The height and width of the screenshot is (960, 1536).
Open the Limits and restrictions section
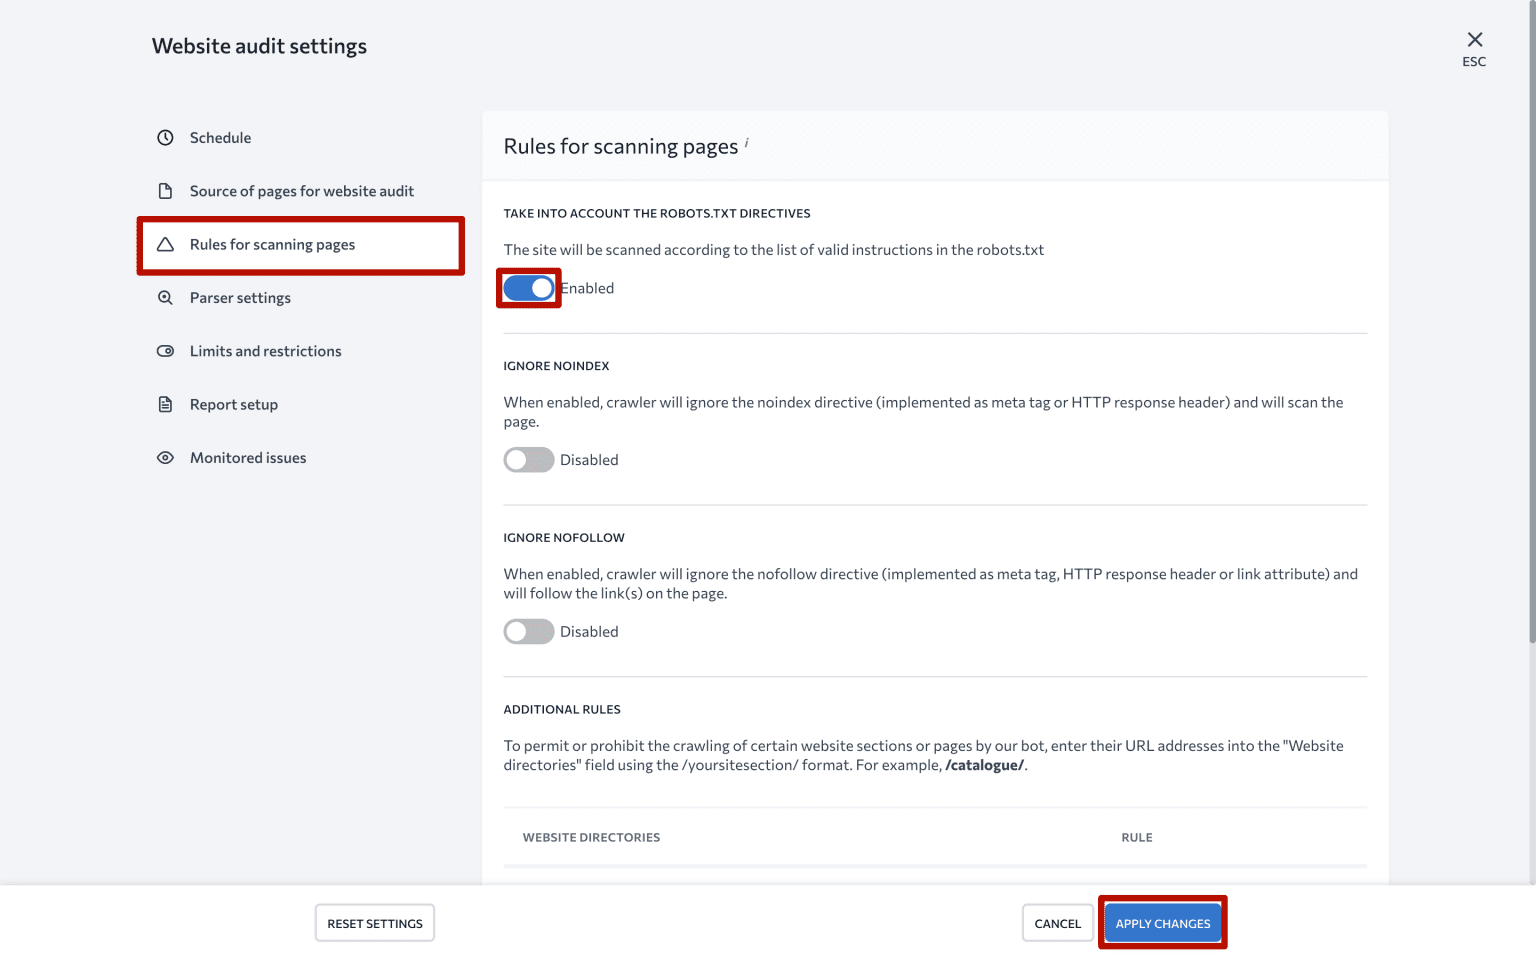[x=265, y=350]
